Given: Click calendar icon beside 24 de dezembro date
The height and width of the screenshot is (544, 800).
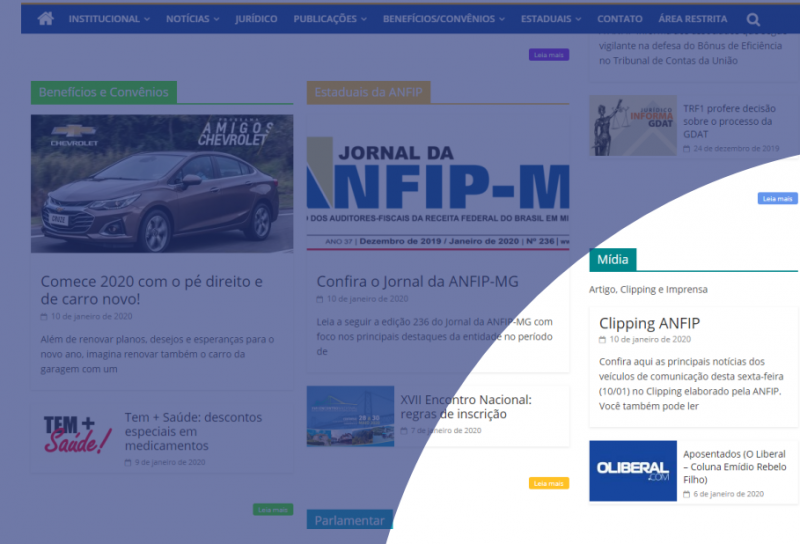Looking at the screenshot, I should [x=687, y=149].
